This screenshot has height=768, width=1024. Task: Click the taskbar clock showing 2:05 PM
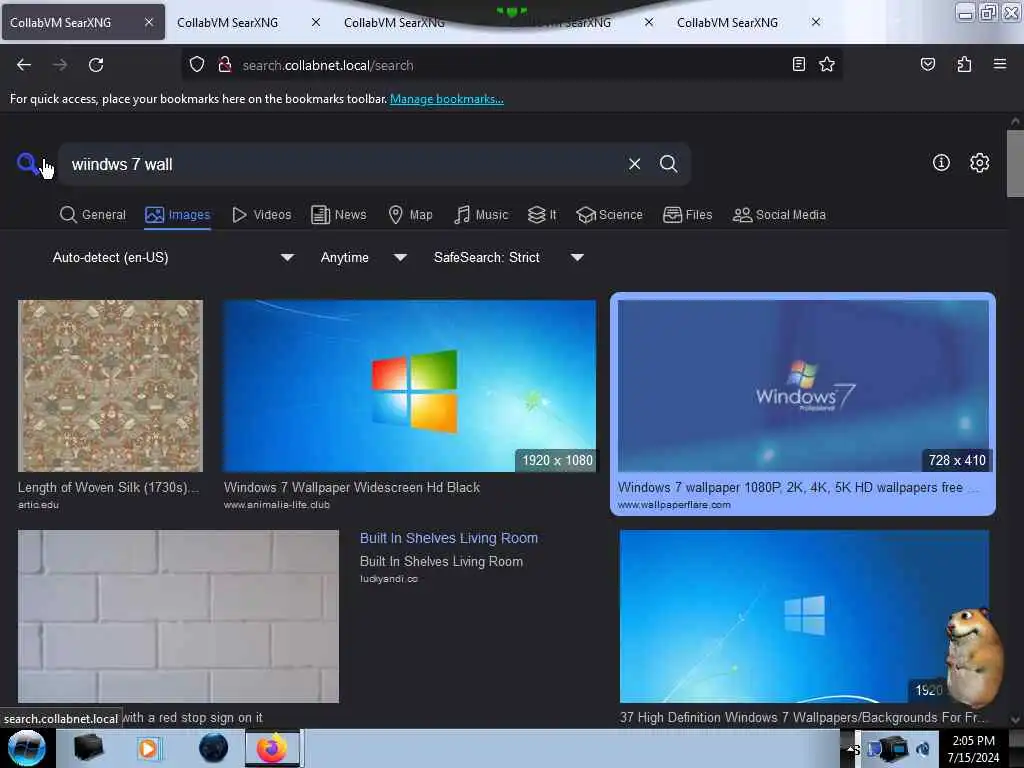coord(973,748)
